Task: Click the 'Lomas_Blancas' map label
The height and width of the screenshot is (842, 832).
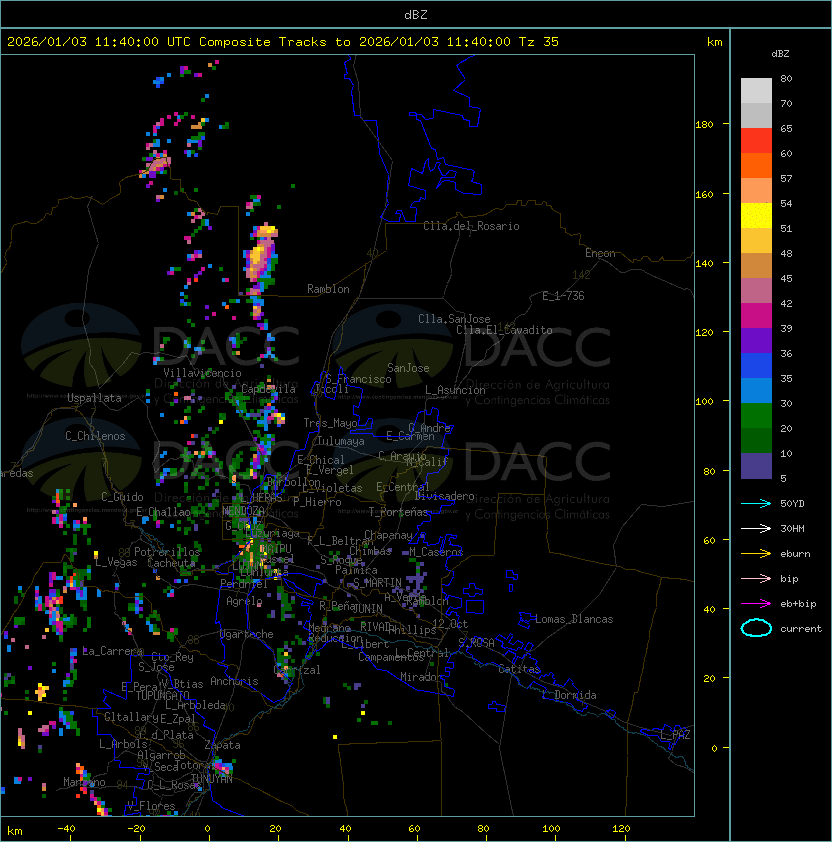Action: (574, 619)
